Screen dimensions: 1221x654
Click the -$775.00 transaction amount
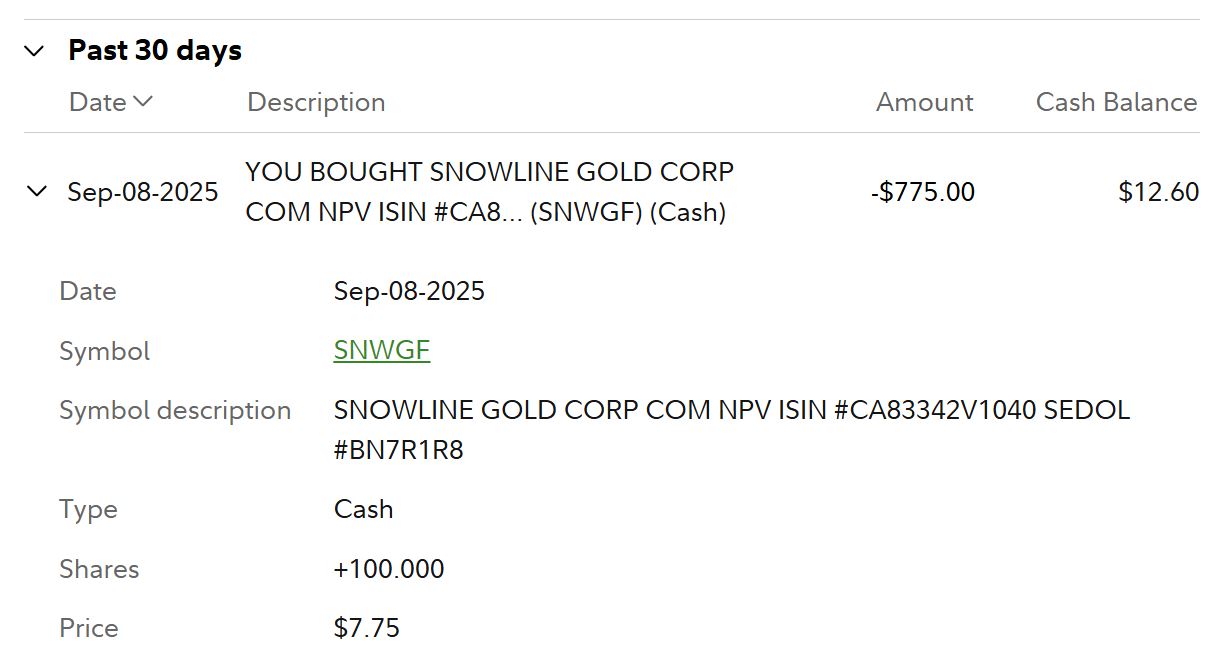[922, 192]
